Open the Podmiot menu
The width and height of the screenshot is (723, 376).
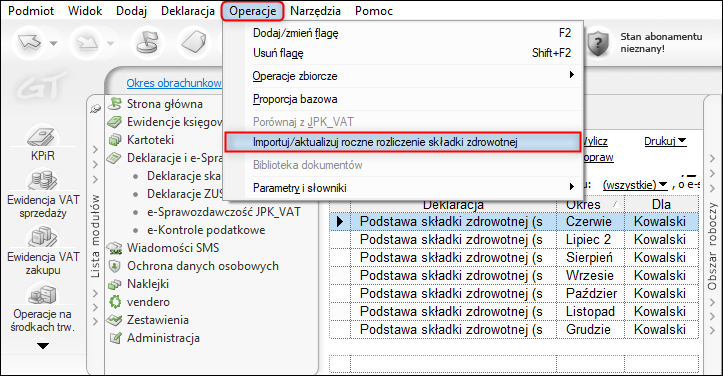31,11
